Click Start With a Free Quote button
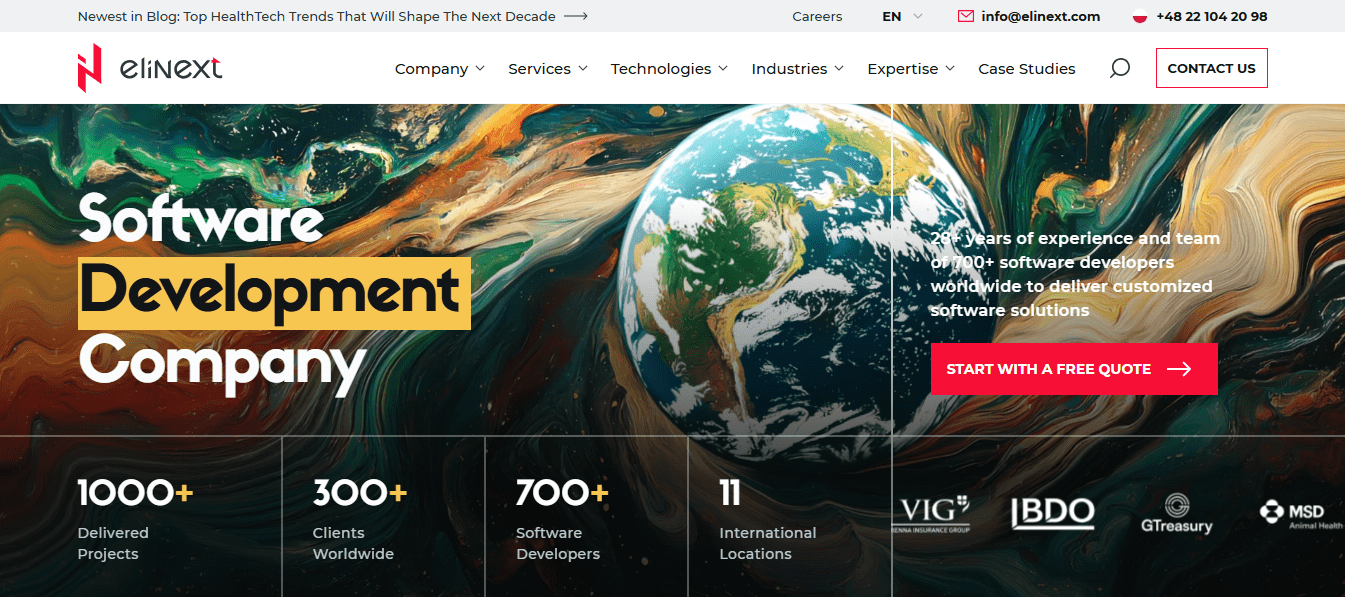 pos(1073,369)
